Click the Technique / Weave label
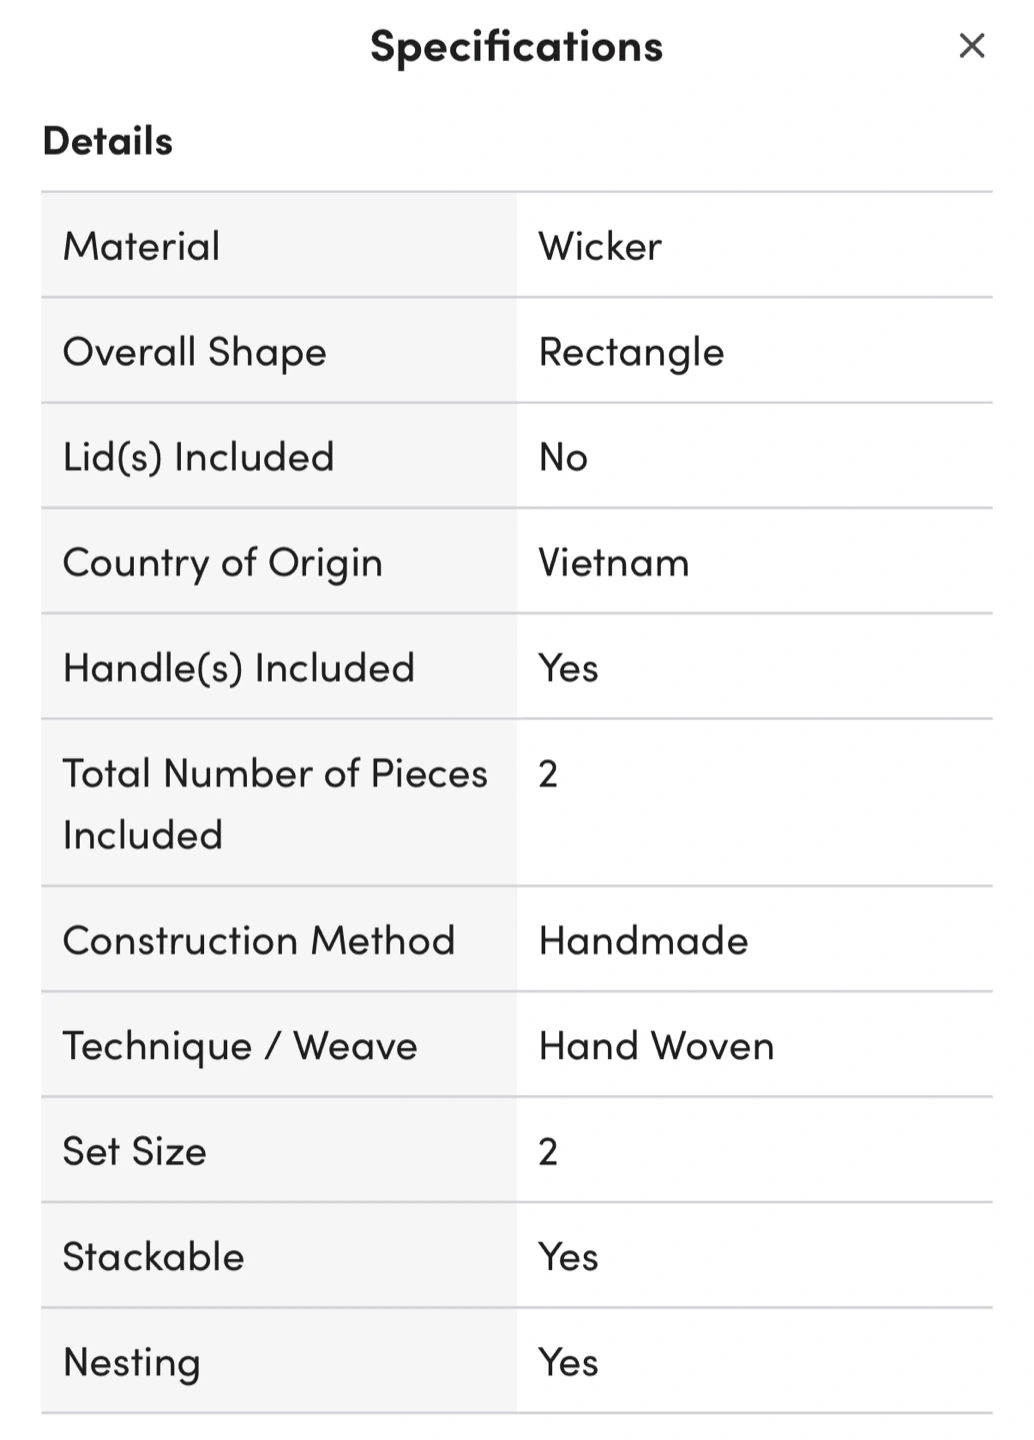Image resolution: width=1034 pixels, height=1440 pixels. [x=240, y=1046]
